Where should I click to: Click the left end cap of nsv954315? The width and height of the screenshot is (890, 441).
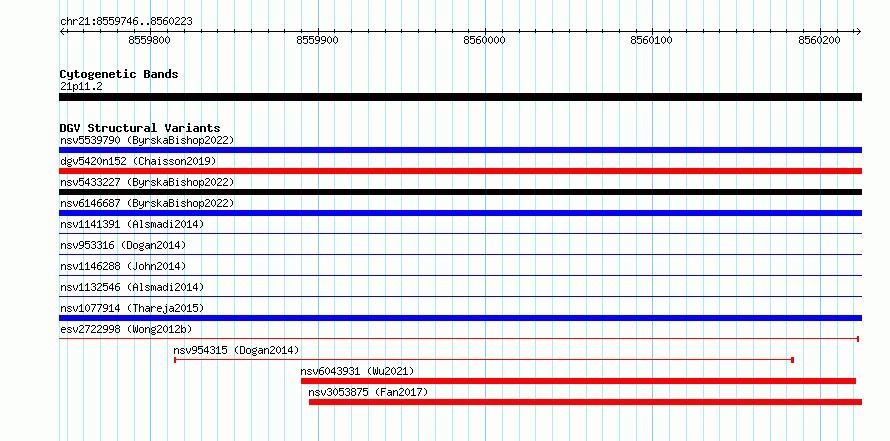pyautogui.click(x=175, y=360)
